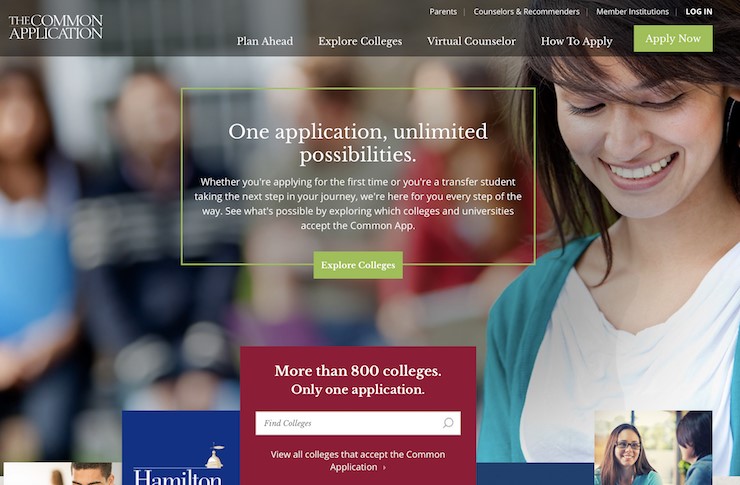Select Virtual Counselor in navigation
The height and width of the screenshot is (485, 740).
(x=471, y=41)
